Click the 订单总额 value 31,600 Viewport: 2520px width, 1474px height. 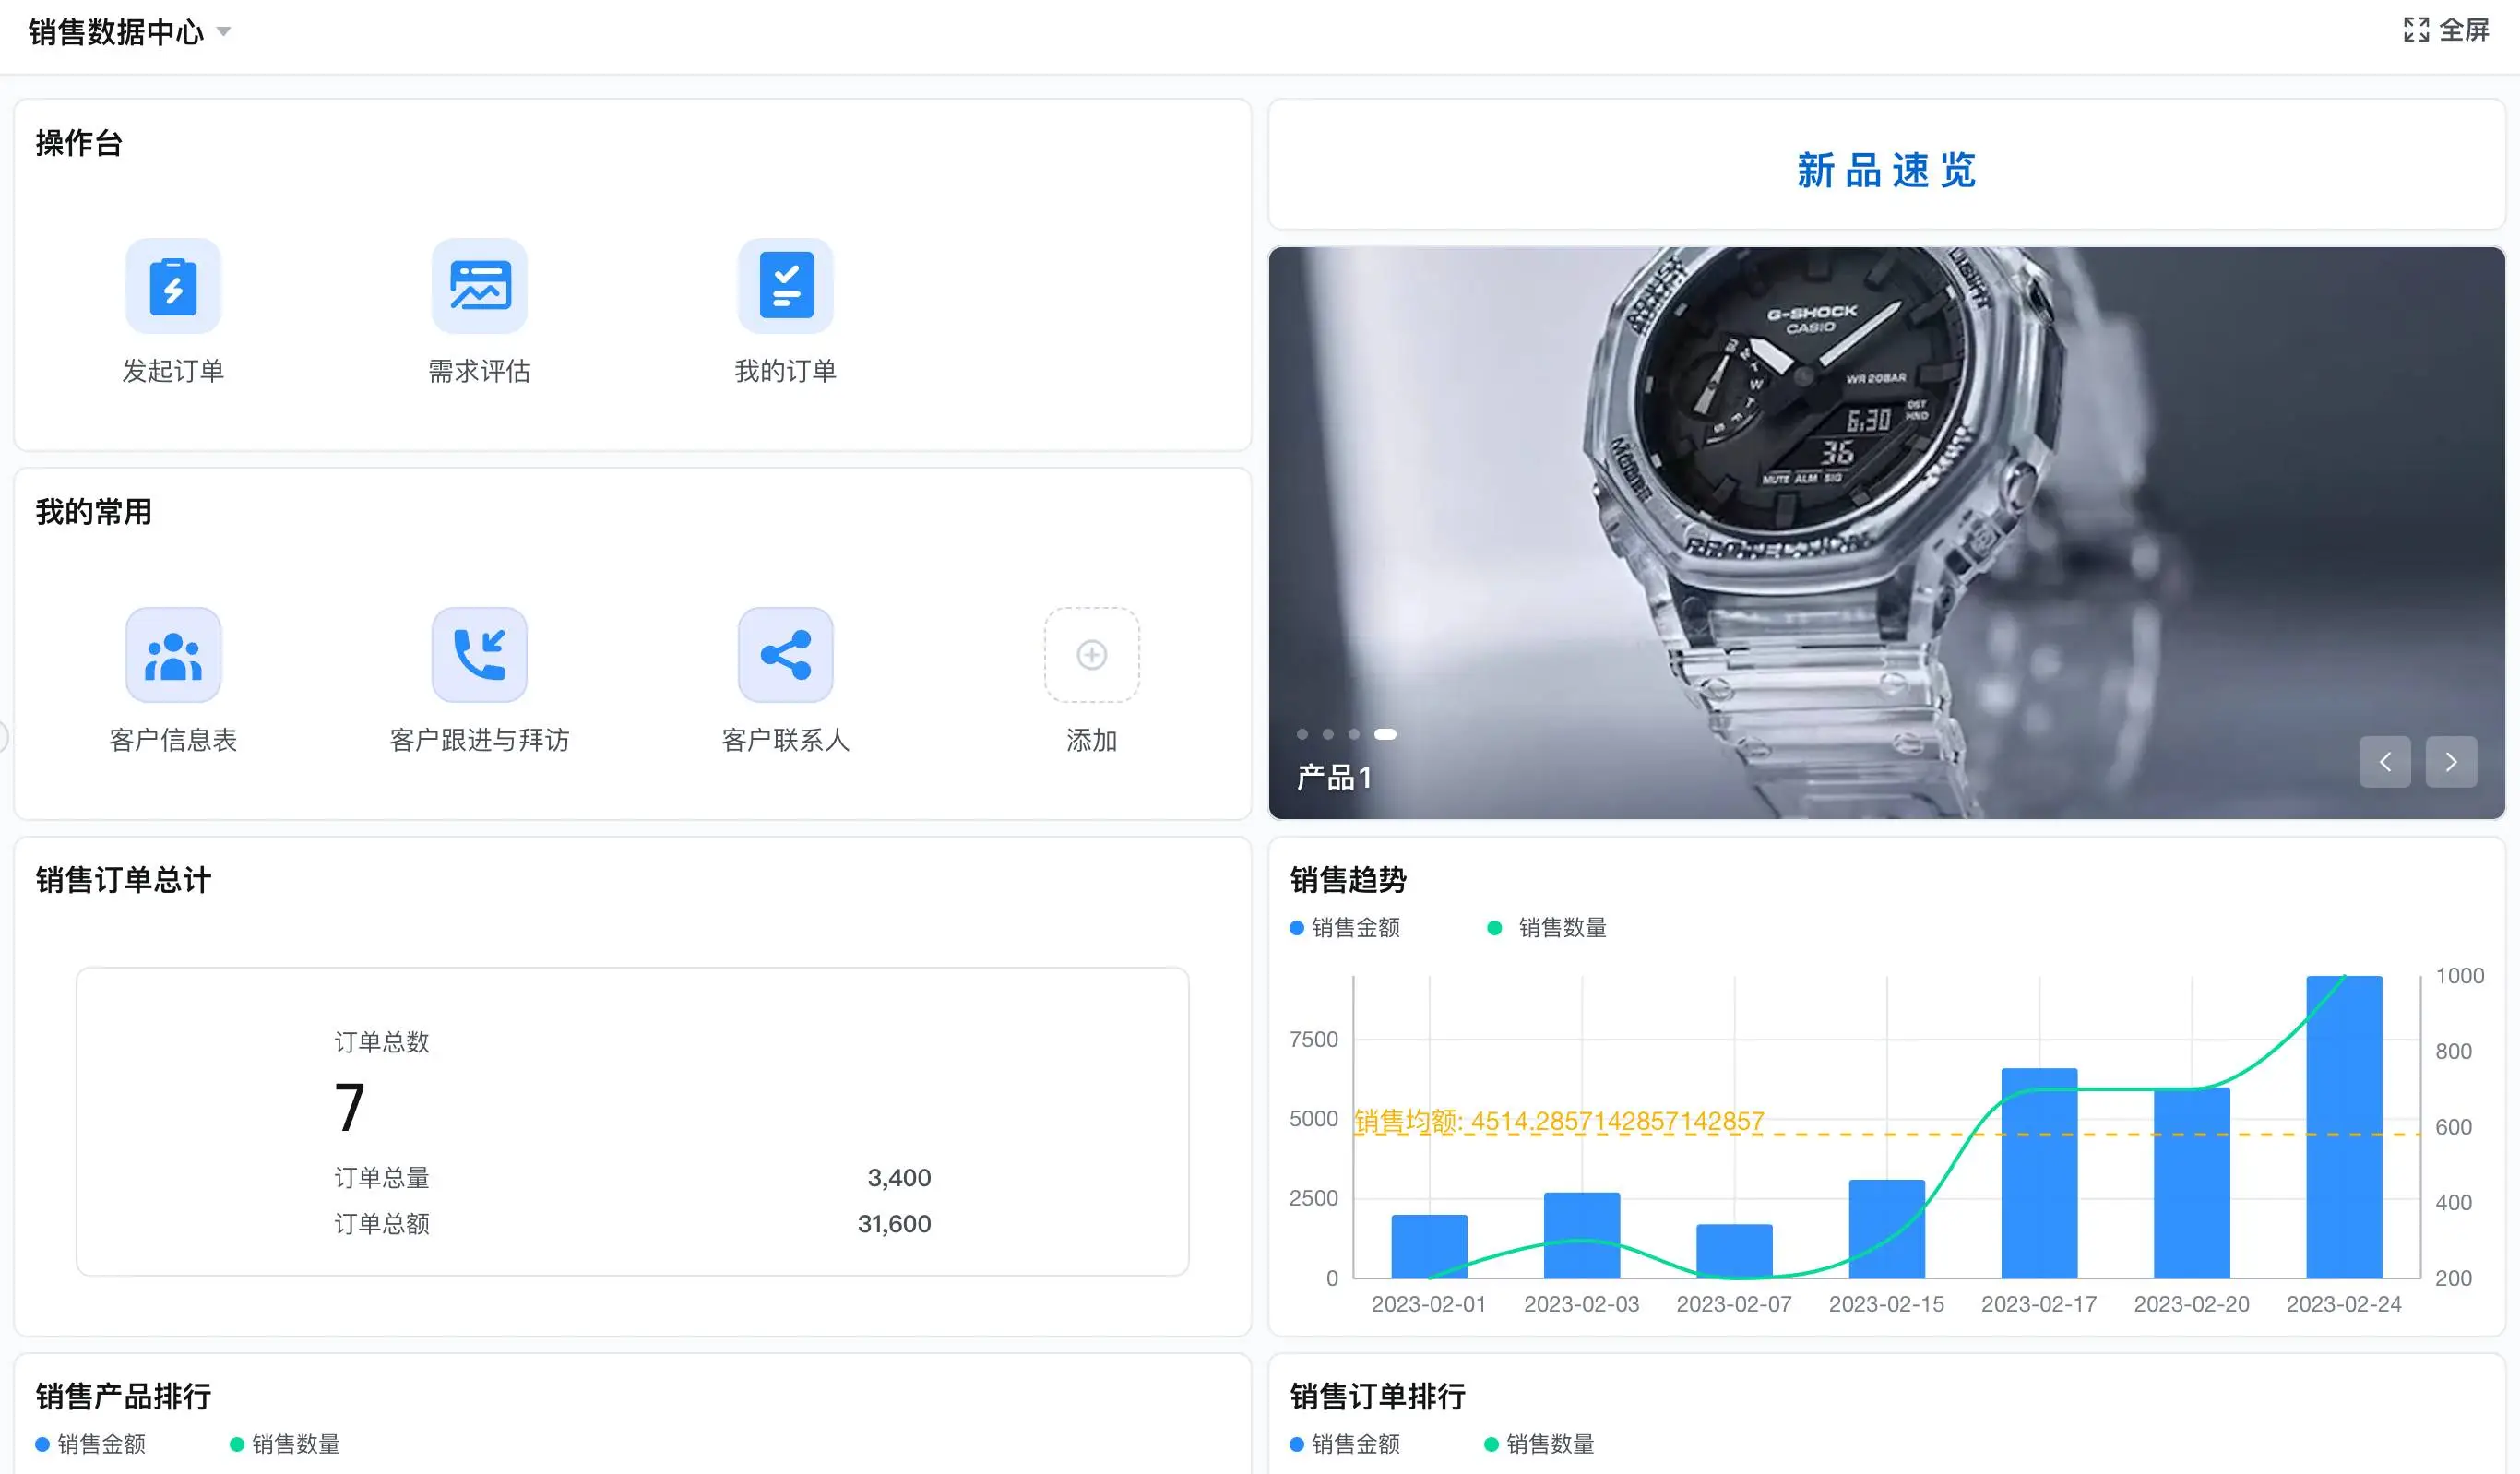click(x=894, y=1224)
